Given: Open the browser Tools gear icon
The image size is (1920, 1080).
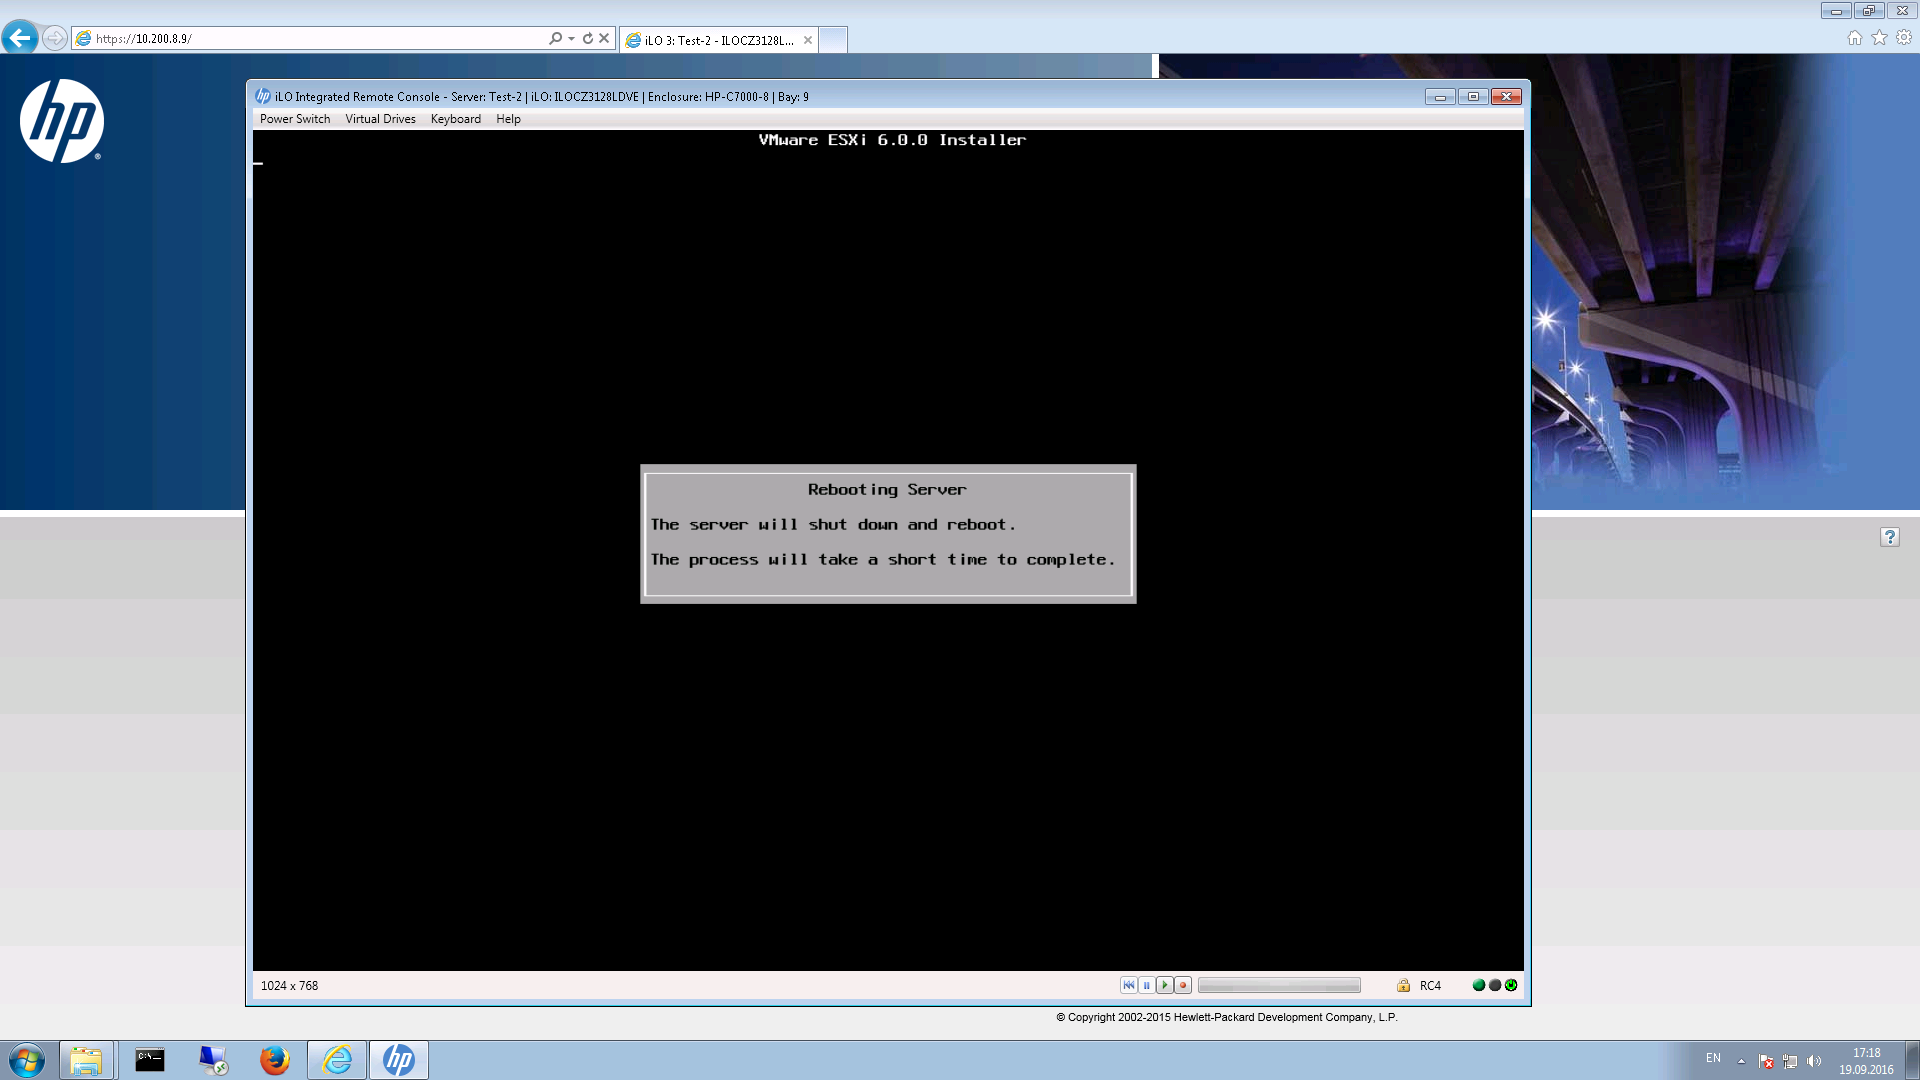Looking at the screenshot, I should coord(1904,38).
